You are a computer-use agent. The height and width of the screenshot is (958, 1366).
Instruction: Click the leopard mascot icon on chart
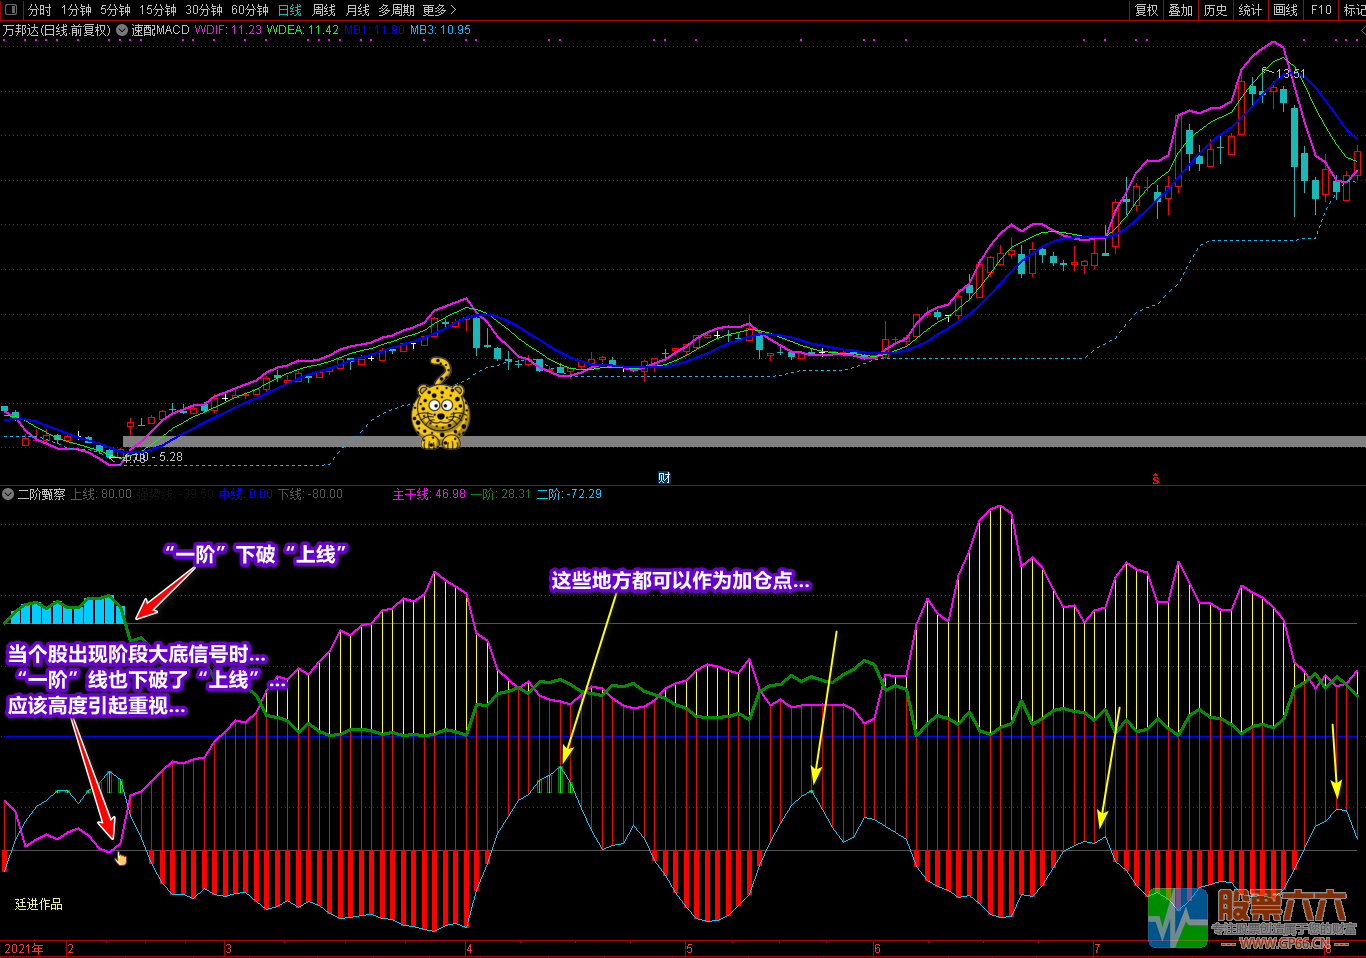(439, 406)
